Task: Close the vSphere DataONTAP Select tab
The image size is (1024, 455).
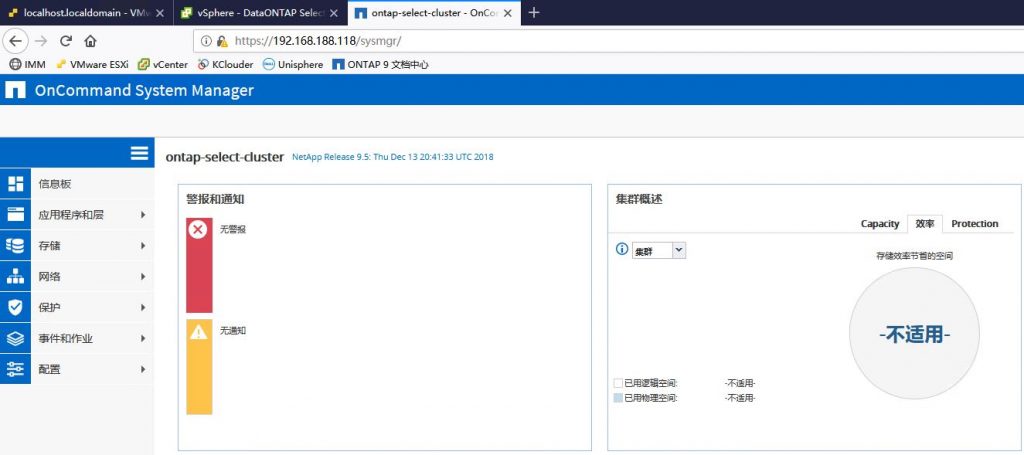Action: (x=334, y=13)
